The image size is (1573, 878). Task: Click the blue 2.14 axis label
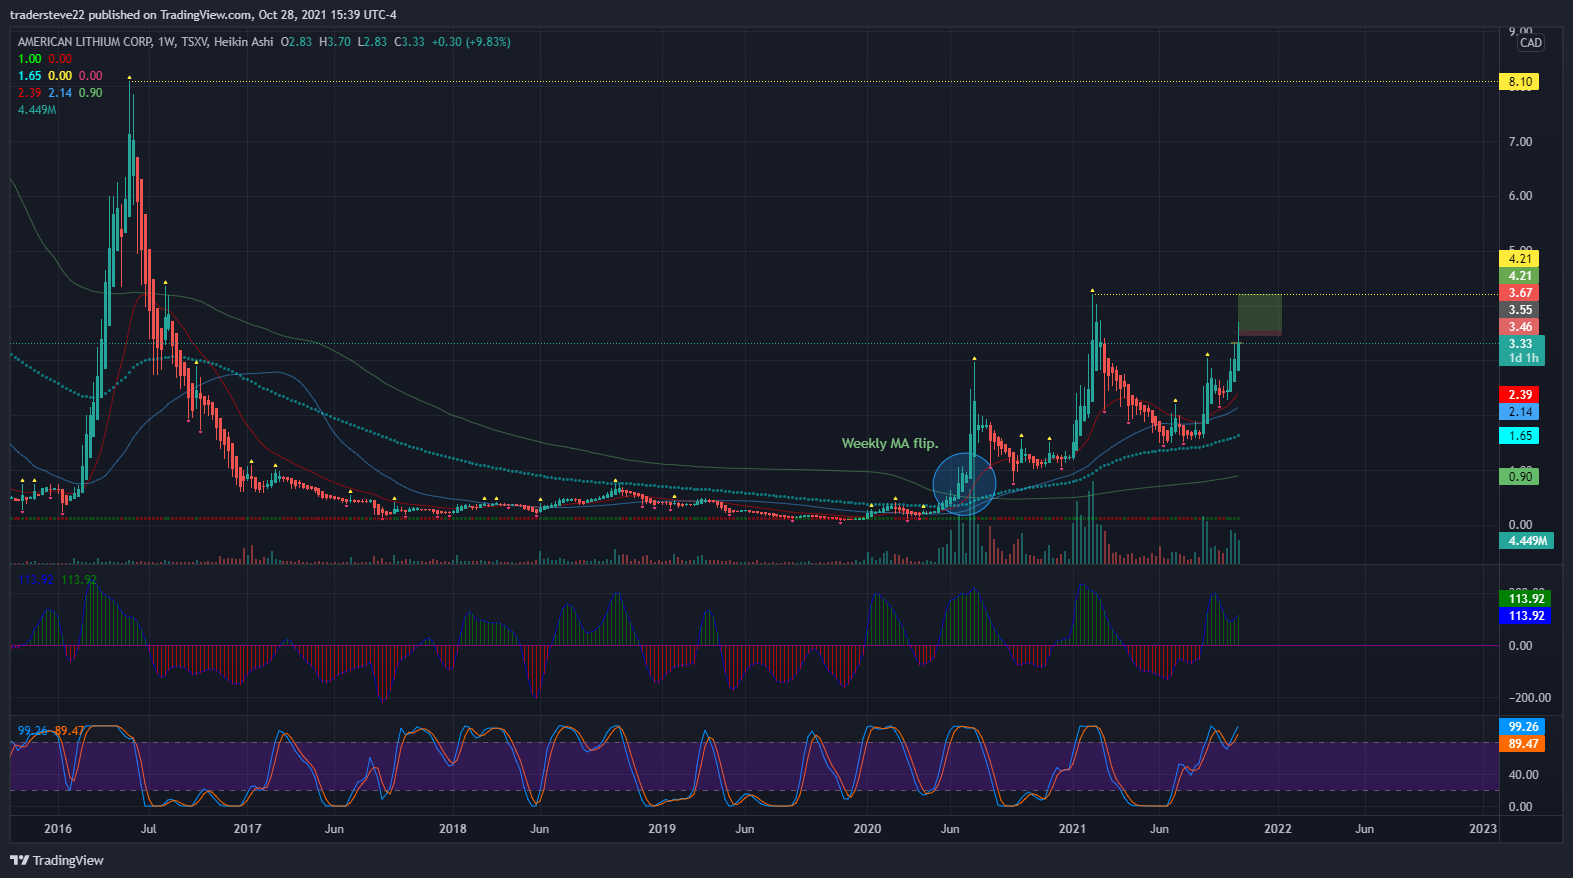click(x=1519, y=412)
